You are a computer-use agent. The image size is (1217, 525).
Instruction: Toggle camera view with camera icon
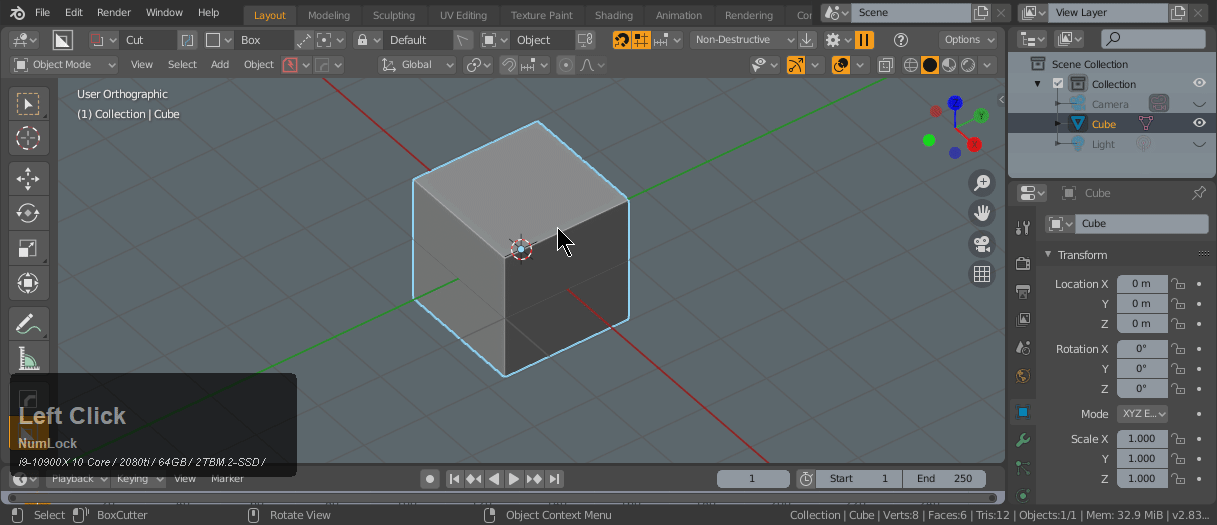[982, 243]
